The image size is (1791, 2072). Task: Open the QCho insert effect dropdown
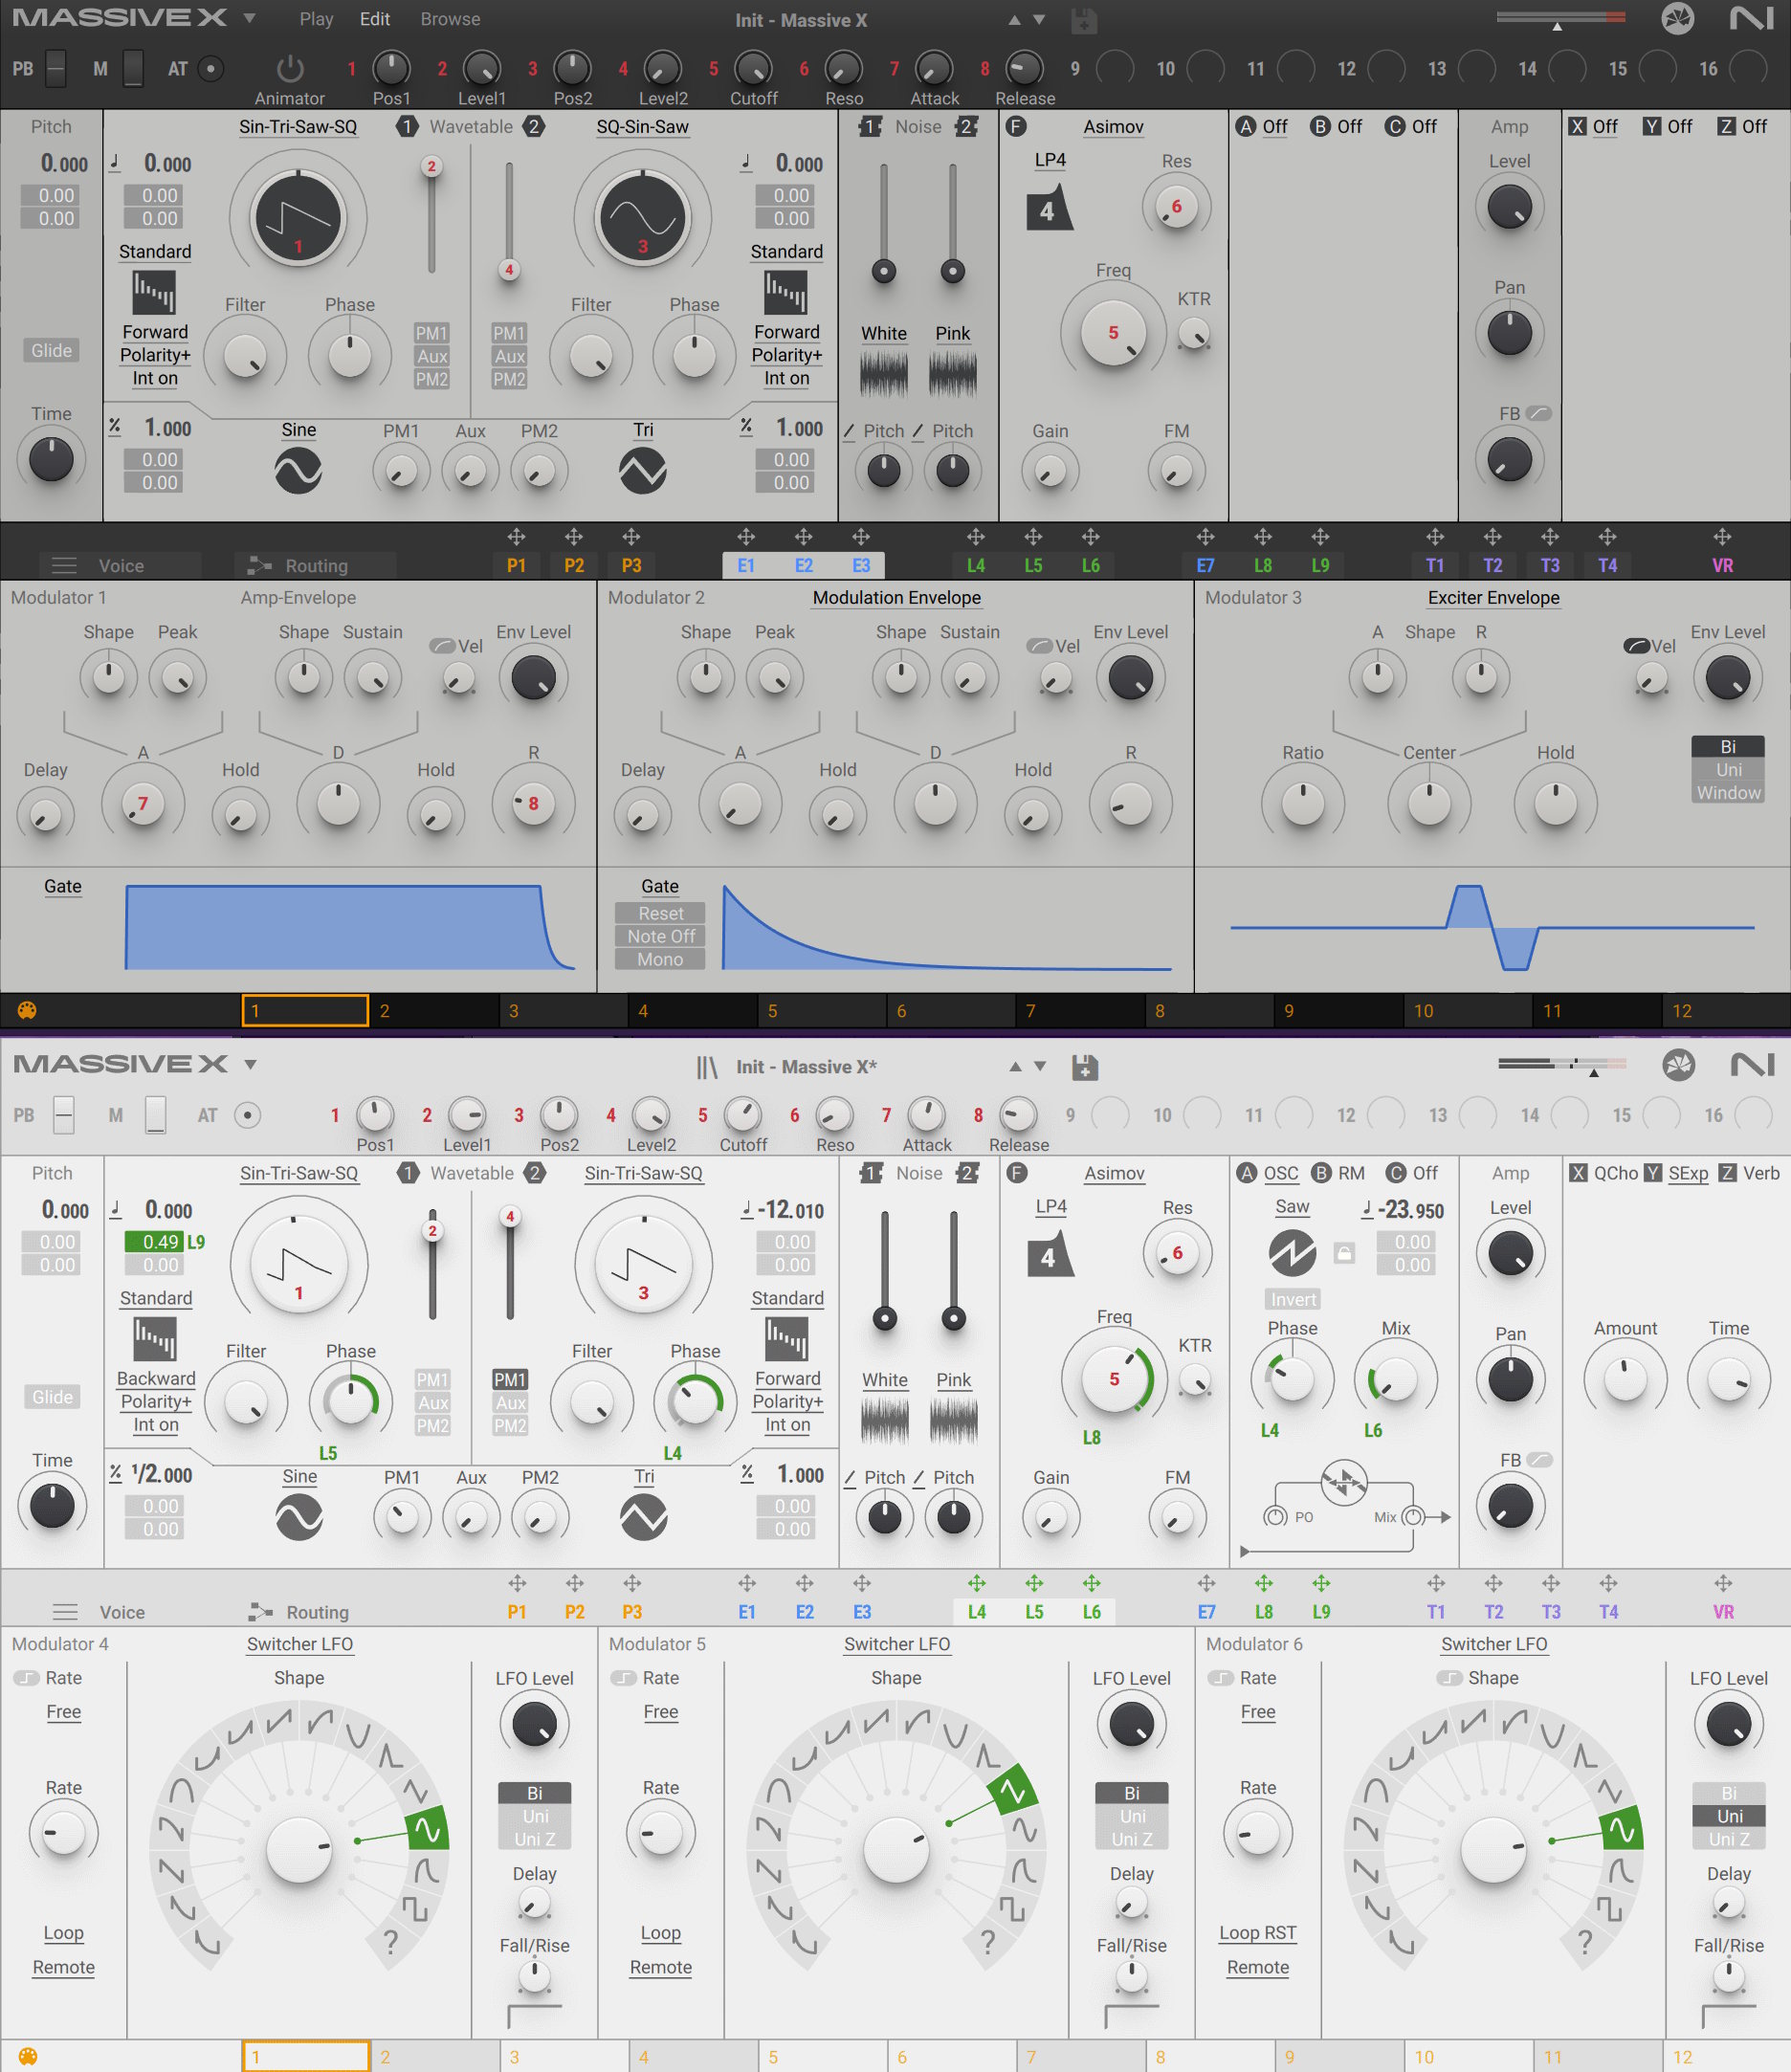click(1616, 1174)
